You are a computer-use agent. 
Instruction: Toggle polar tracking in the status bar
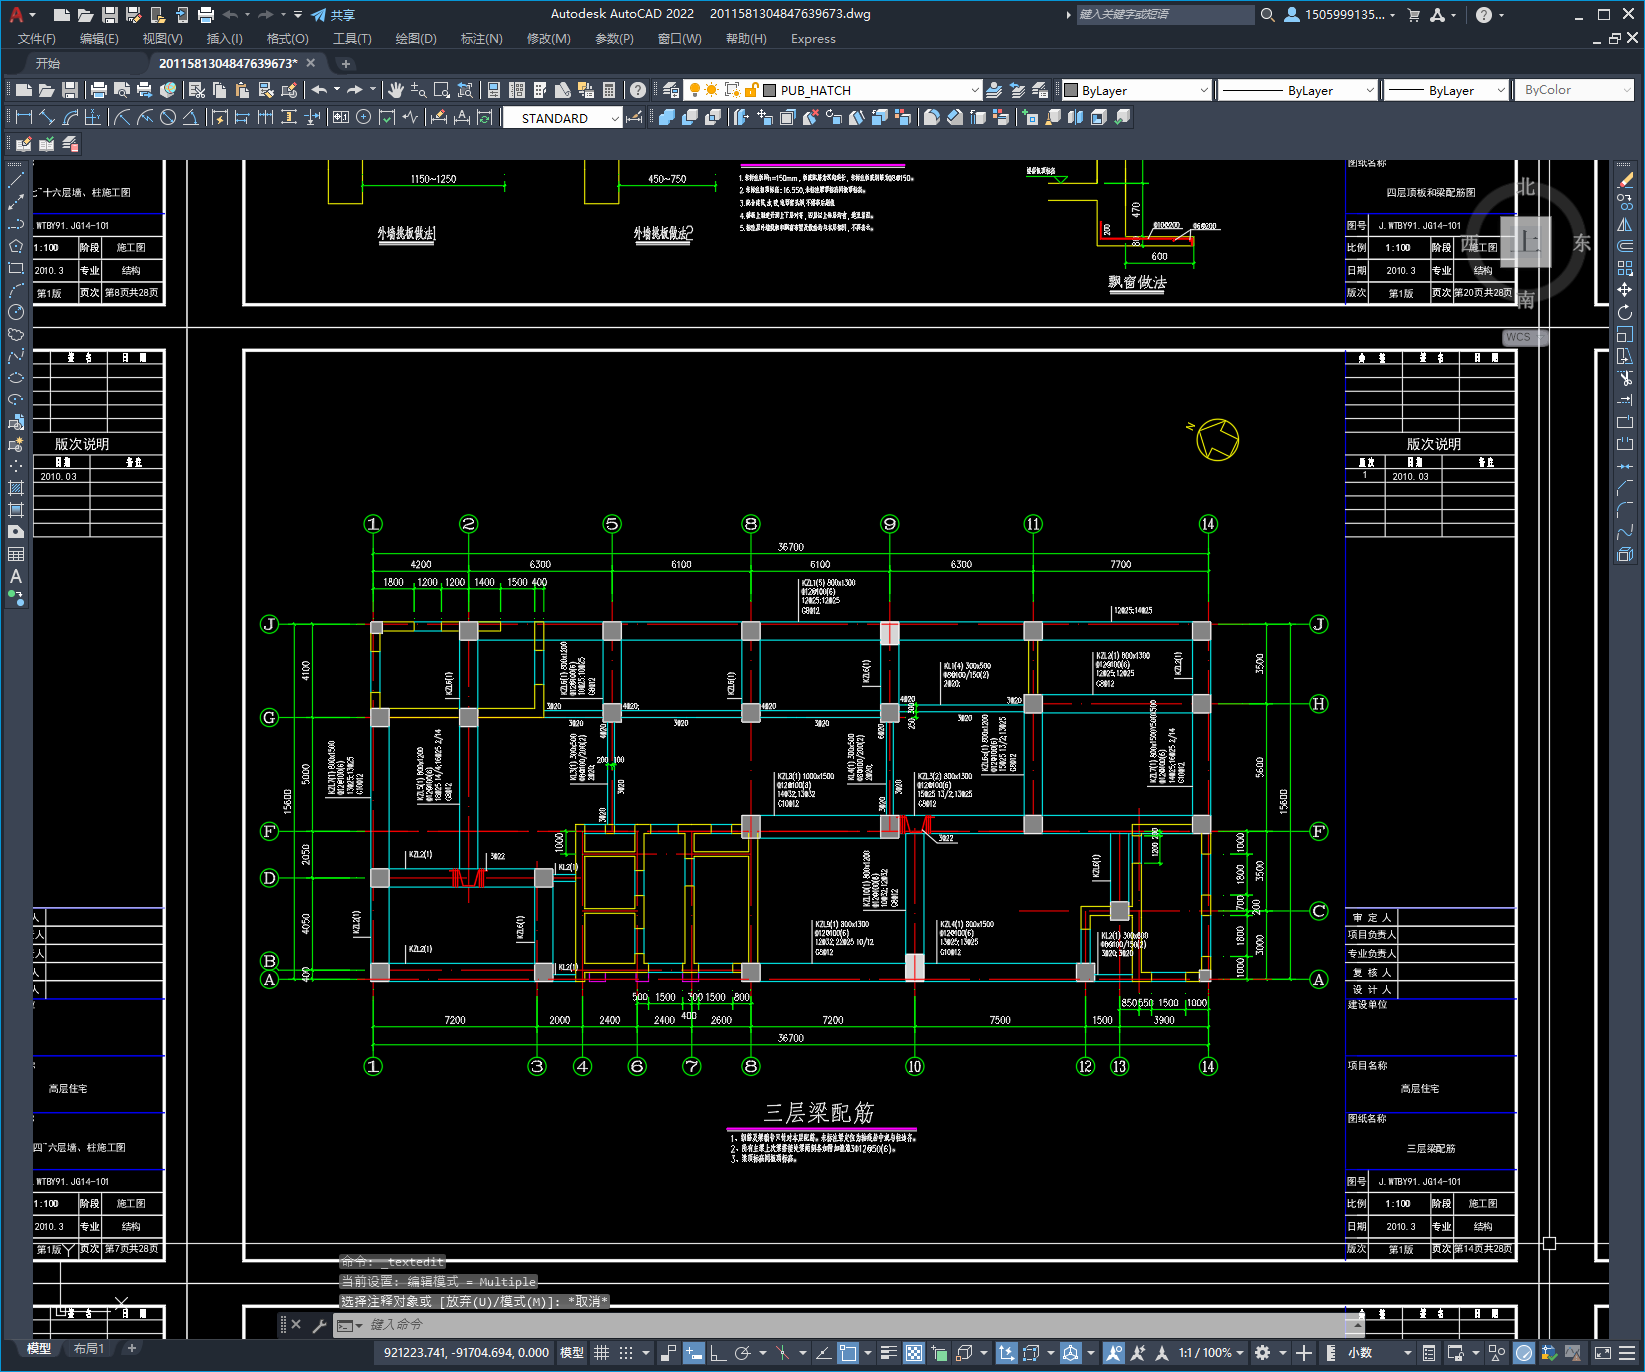point(742,1353)
